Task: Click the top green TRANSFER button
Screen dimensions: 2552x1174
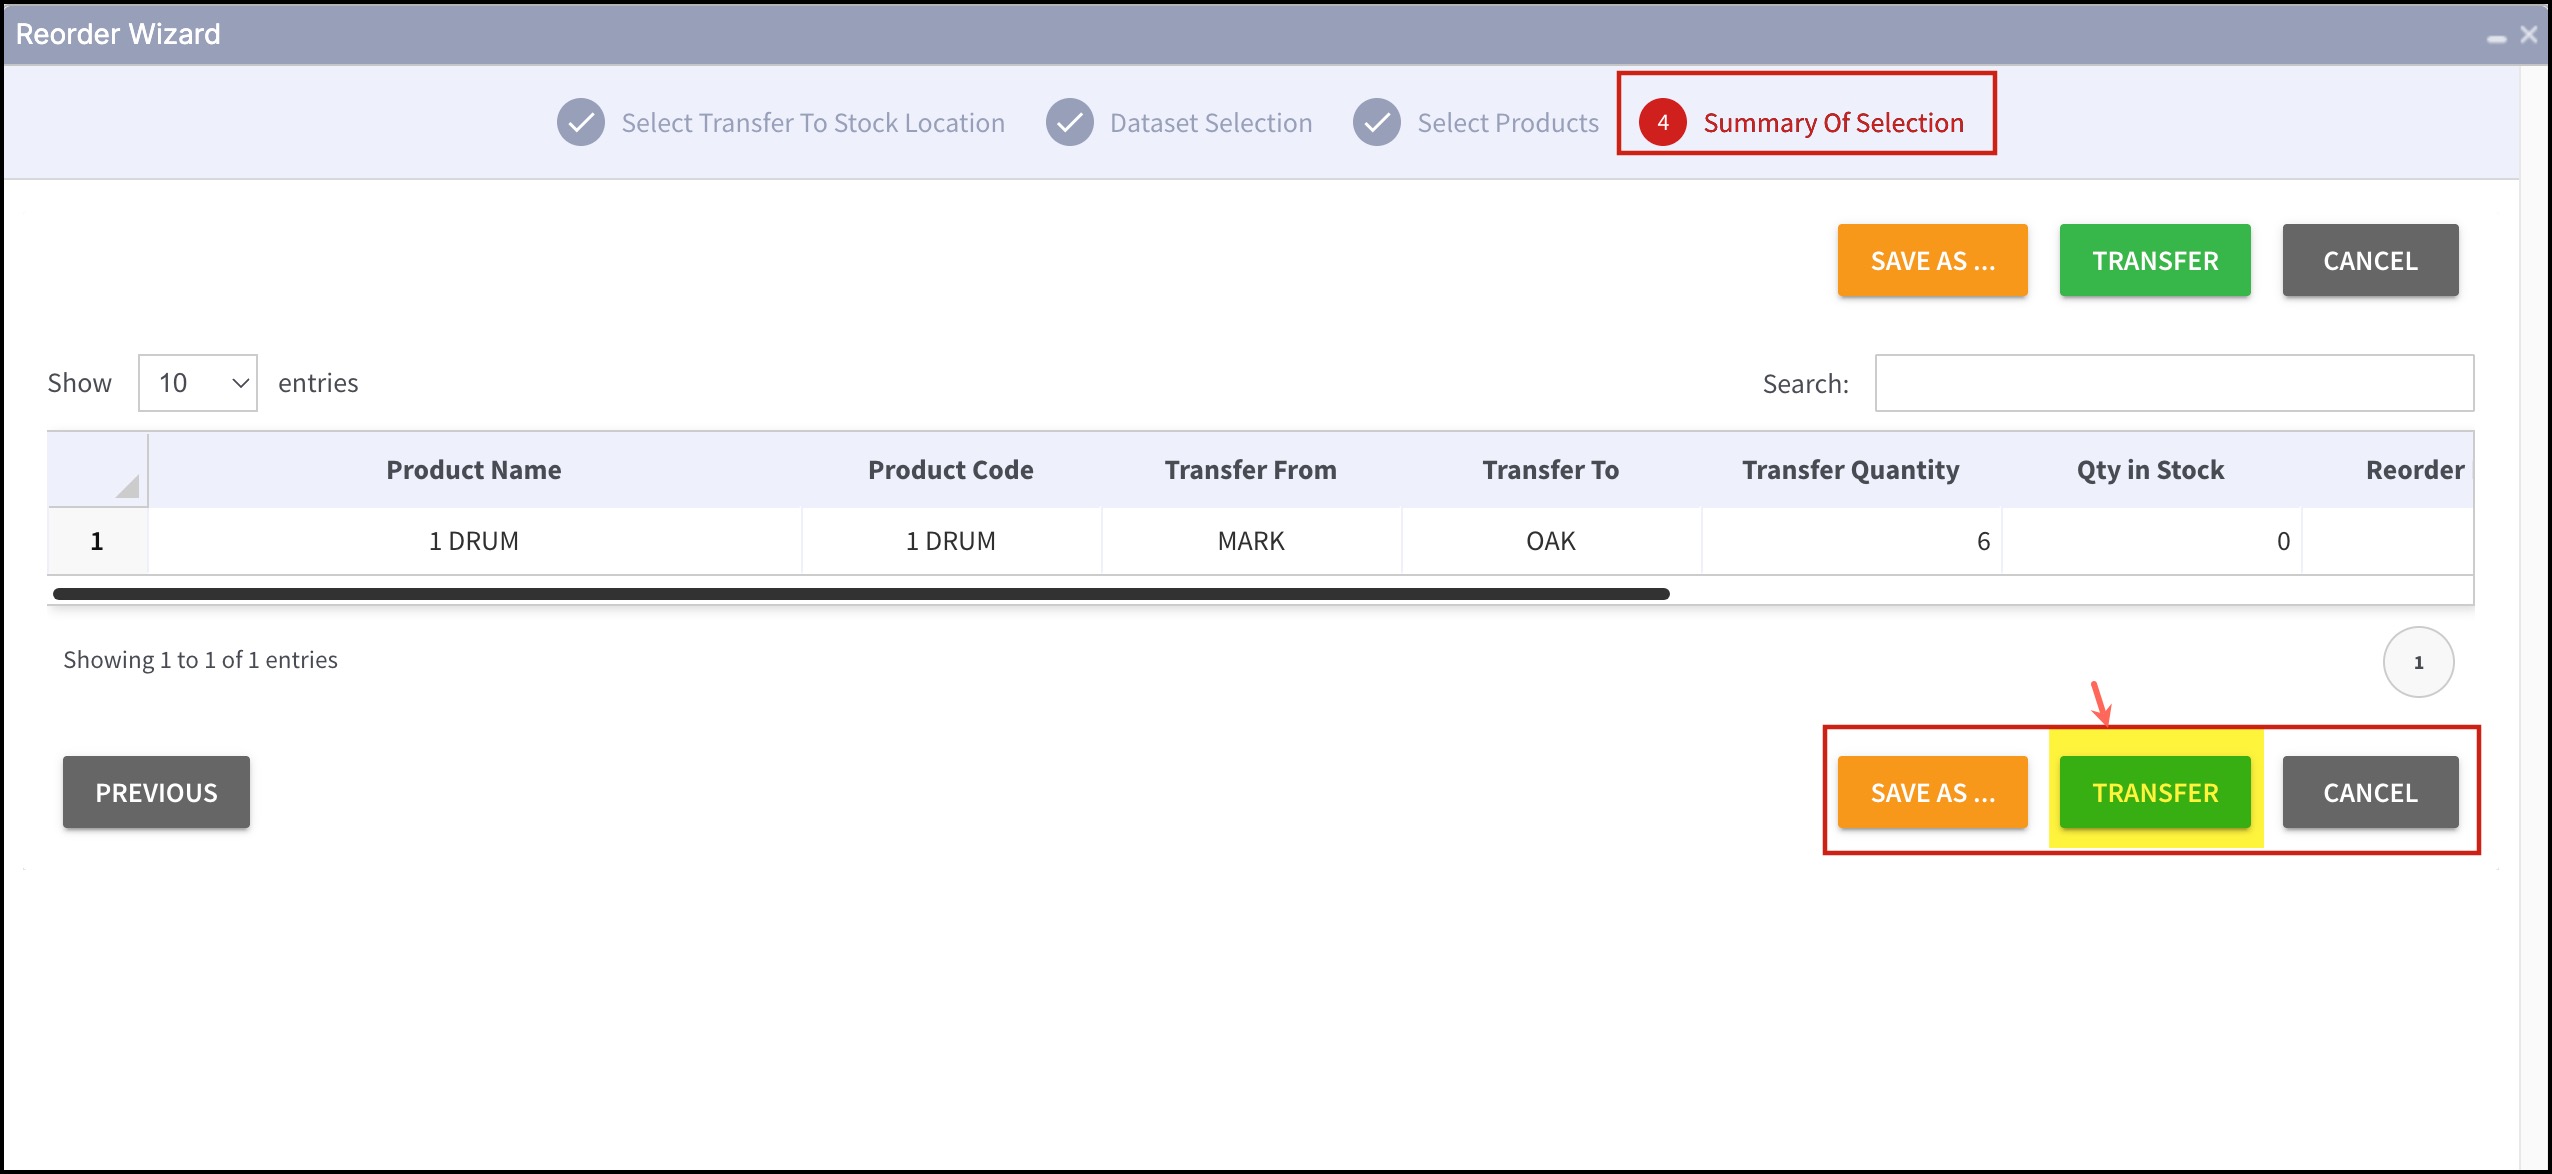Action: [x=2154, y=261]
